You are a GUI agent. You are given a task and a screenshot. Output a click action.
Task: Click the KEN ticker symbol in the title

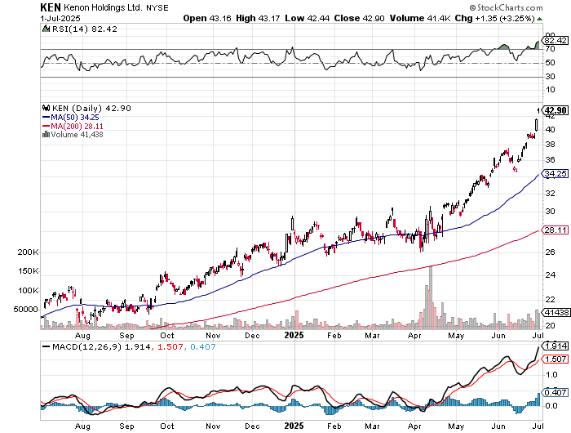(51, 7)
